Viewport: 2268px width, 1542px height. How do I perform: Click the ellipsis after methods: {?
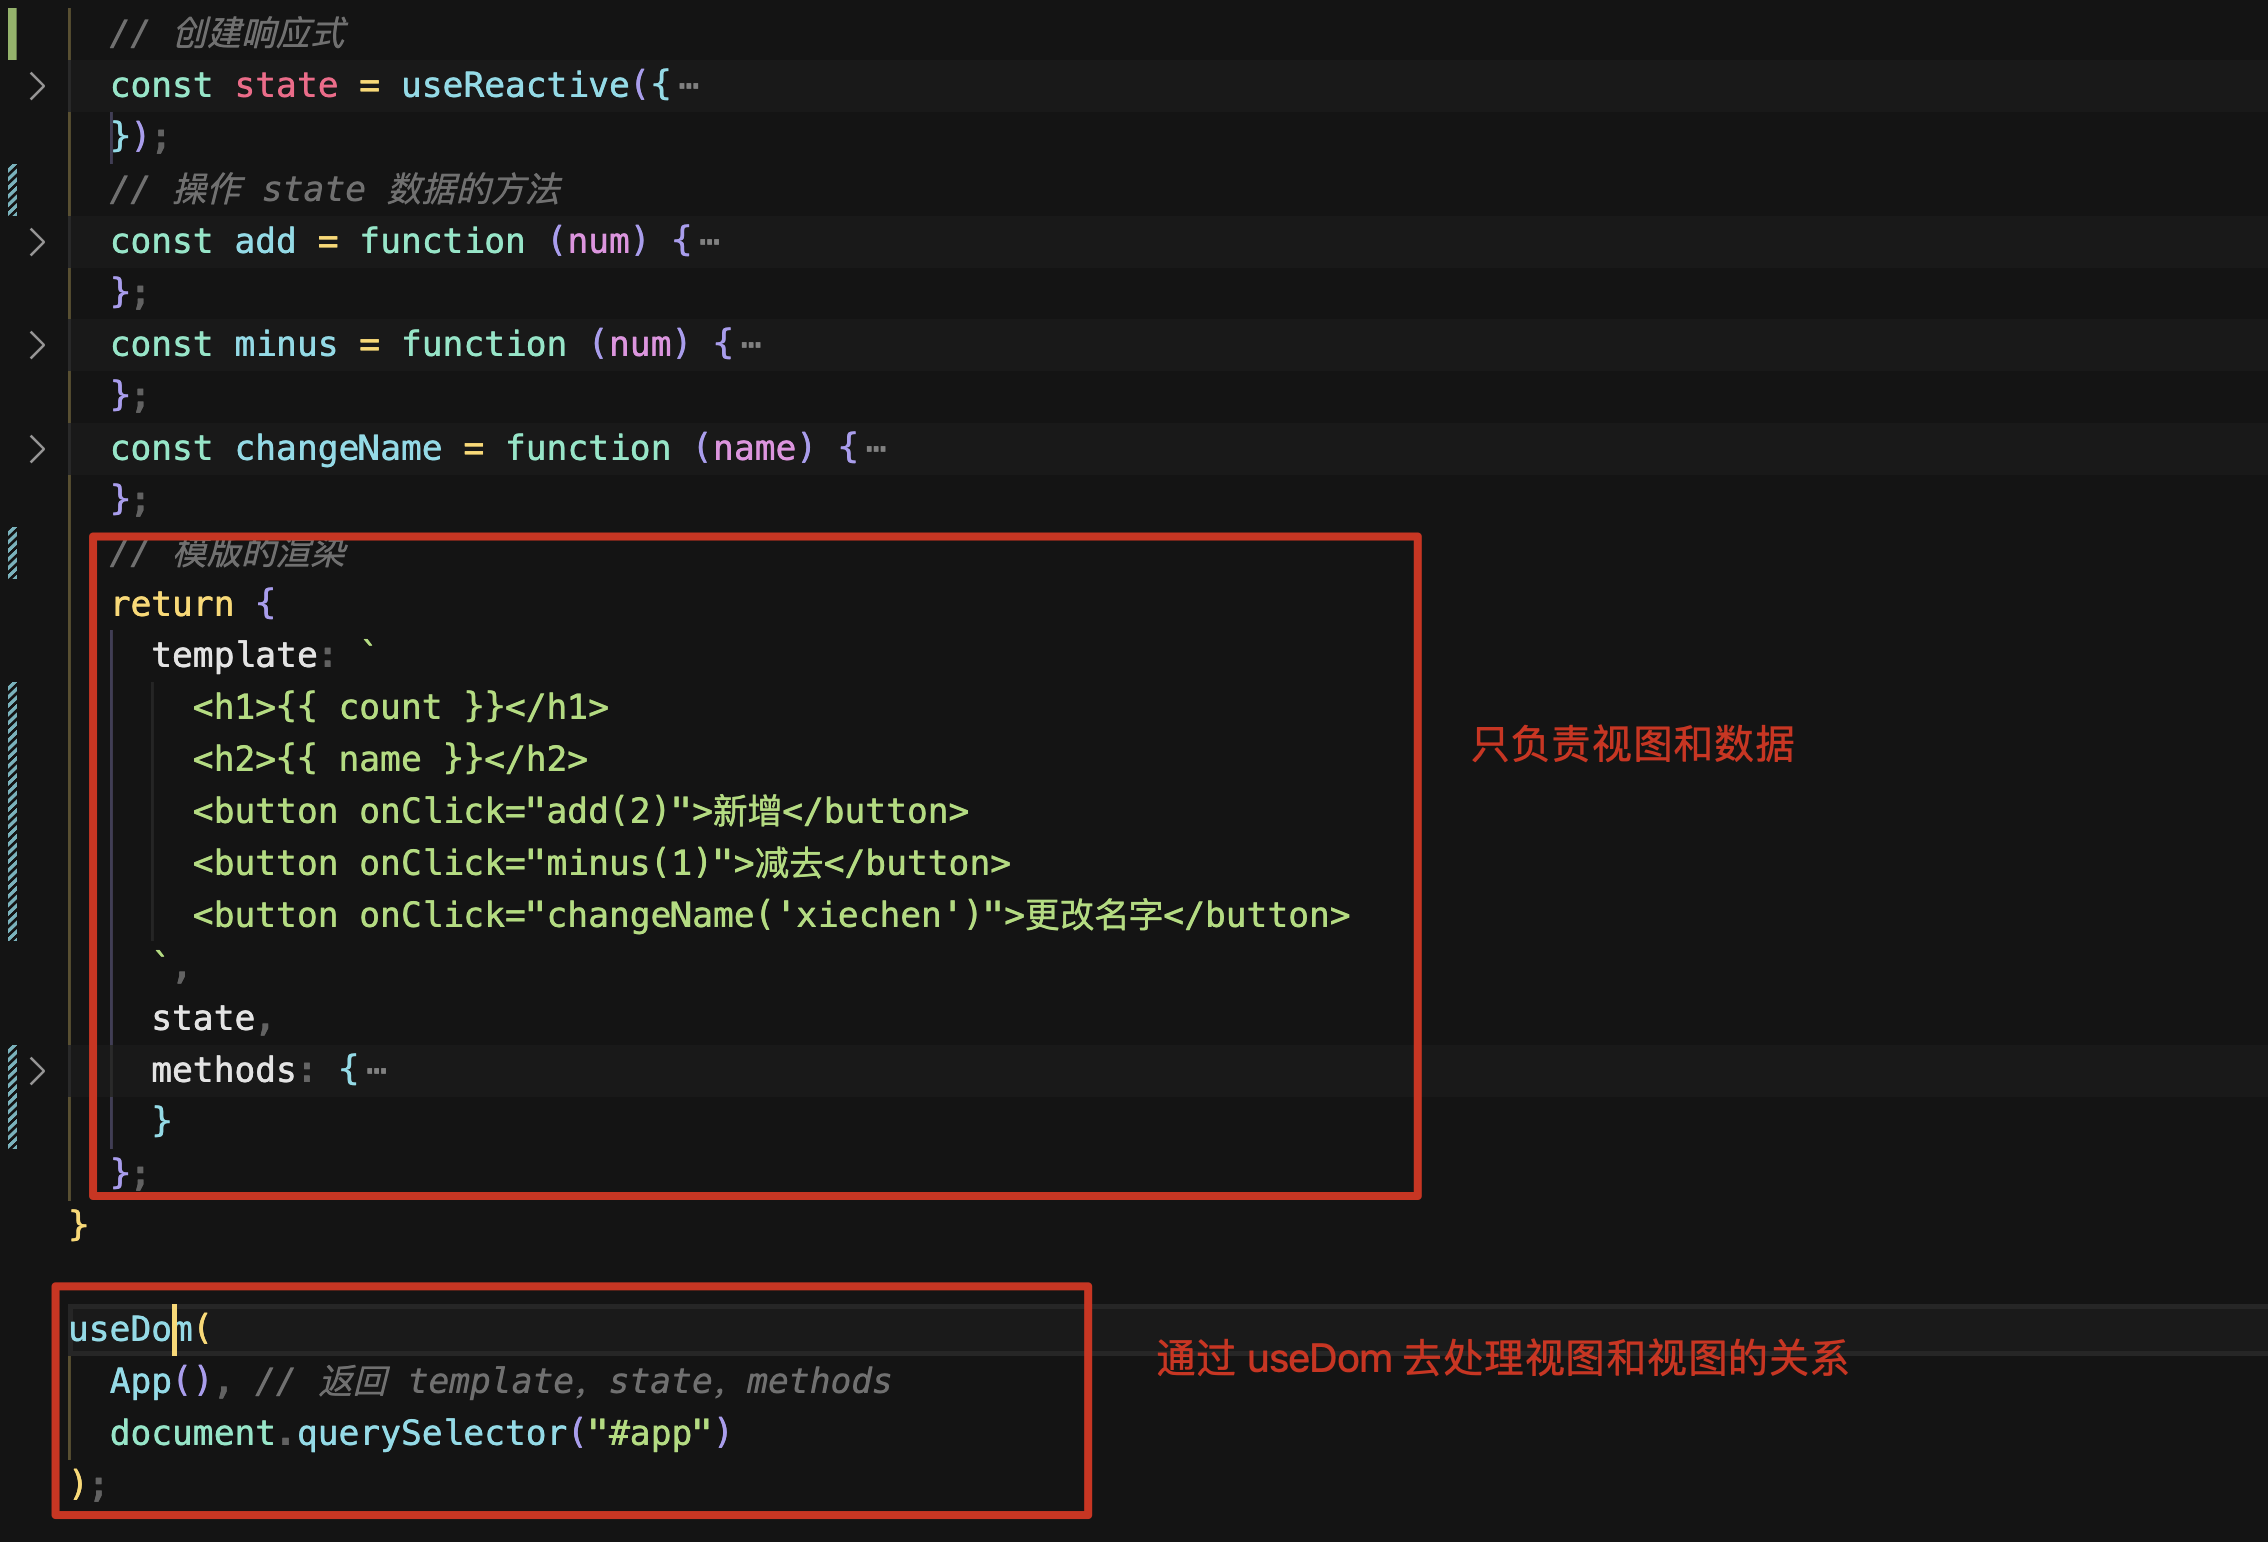tap(376, 1072)
